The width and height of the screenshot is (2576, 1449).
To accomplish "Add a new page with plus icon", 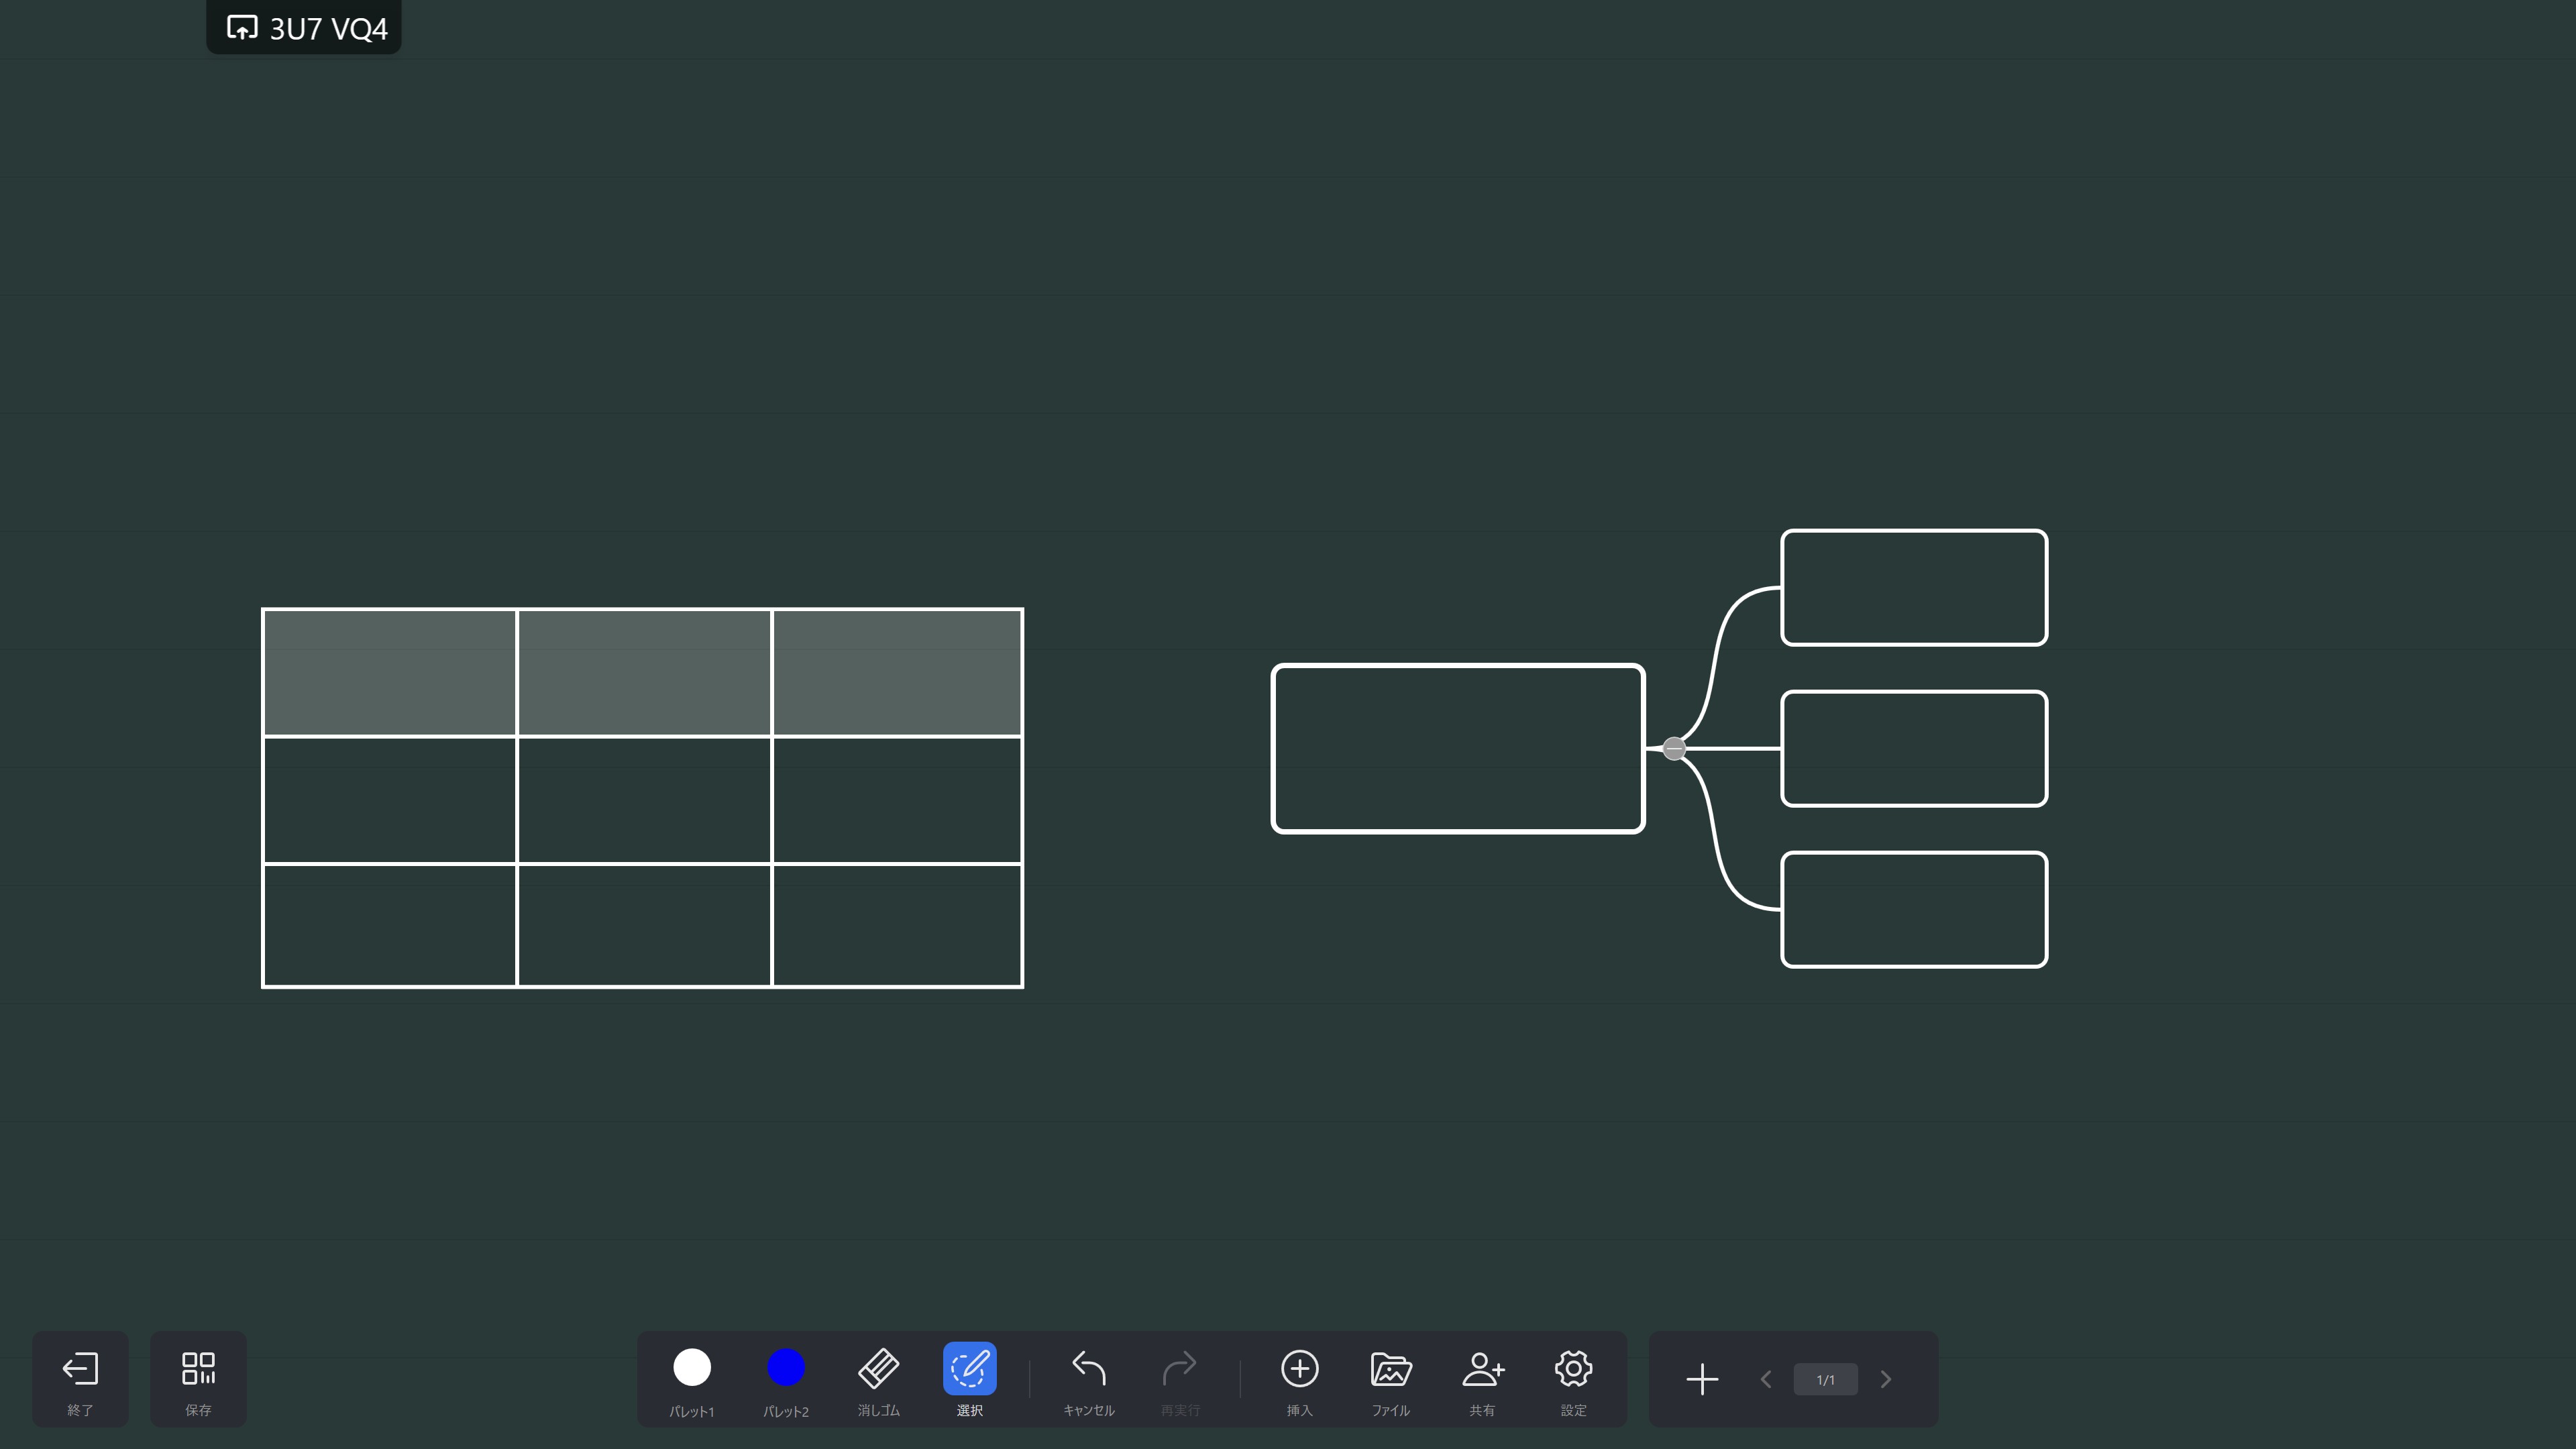I will [x=1702, y=1379].
